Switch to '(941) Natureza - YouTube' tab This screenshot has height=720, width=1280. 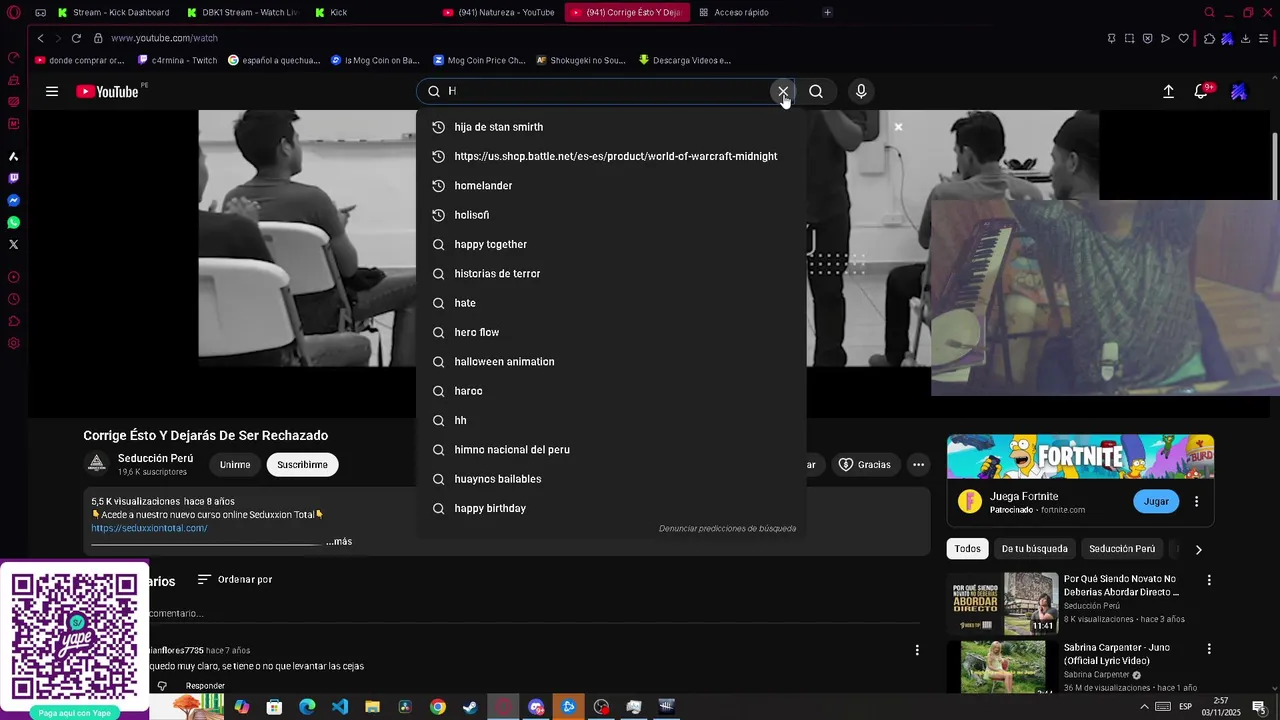(x=499, y=12)
